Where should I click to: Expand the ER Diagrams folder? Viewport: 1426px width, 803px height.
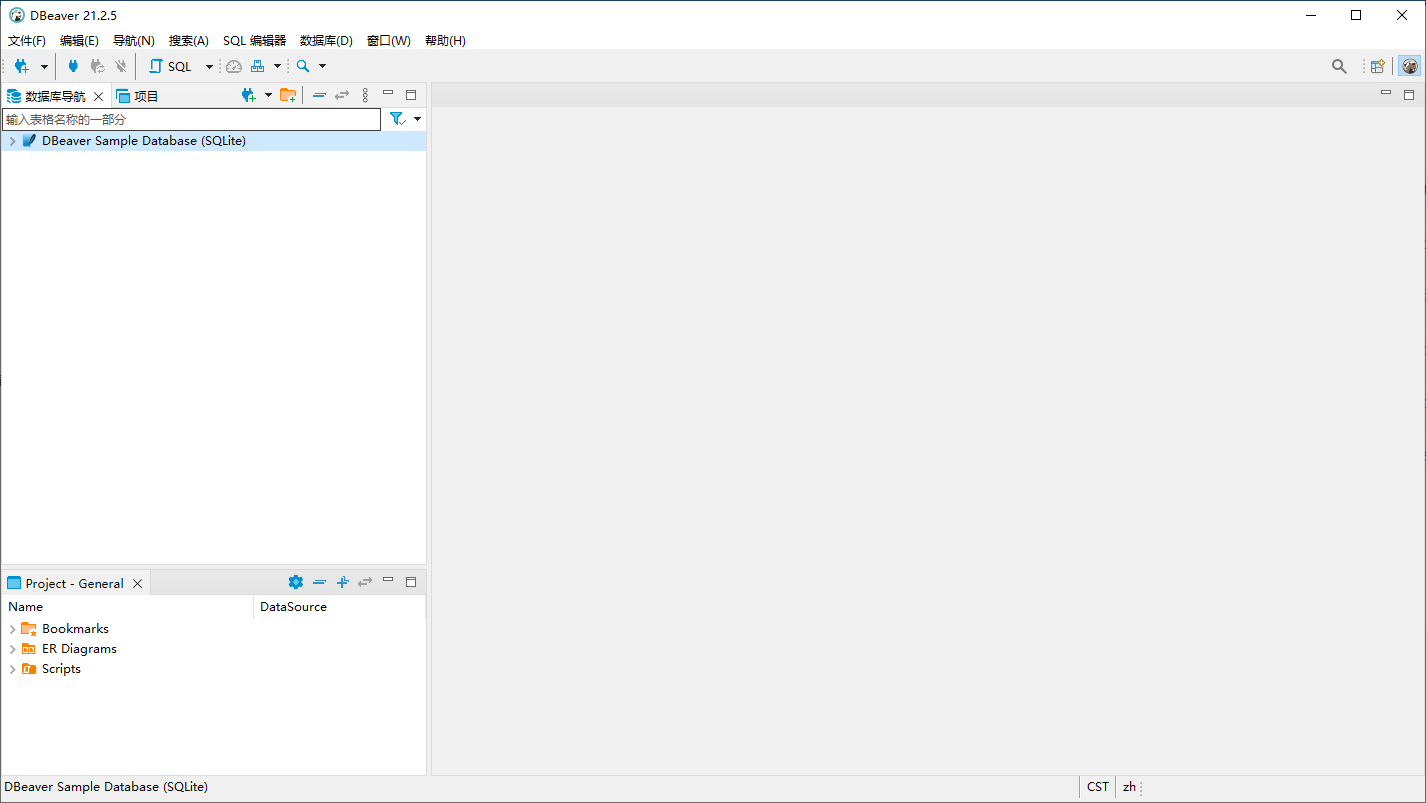point(12,649)
